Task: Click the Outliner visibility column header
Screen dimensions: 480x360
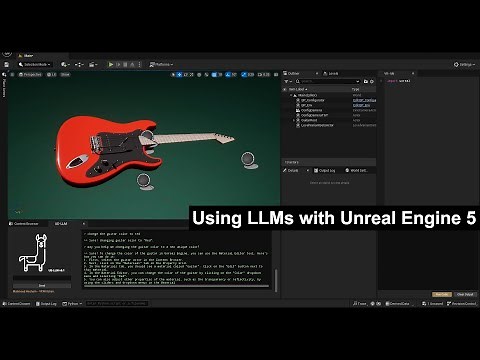Action: coord(284,89)
